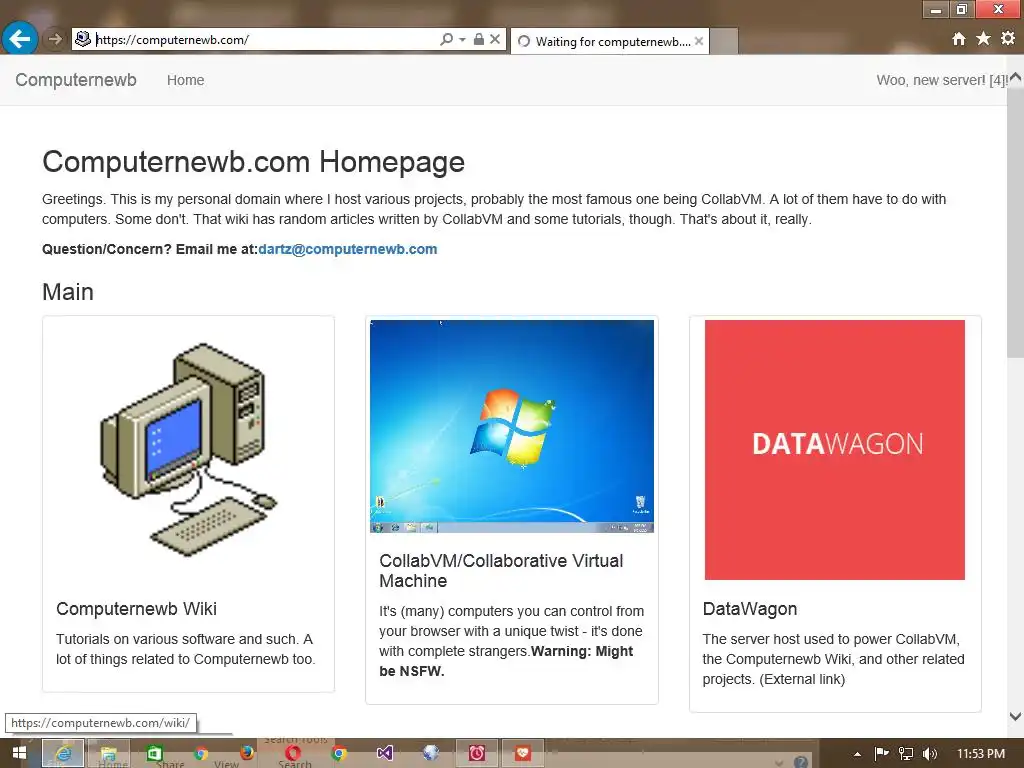
Task: Open a new tab with the blank tab button
Action: [724, 41]
